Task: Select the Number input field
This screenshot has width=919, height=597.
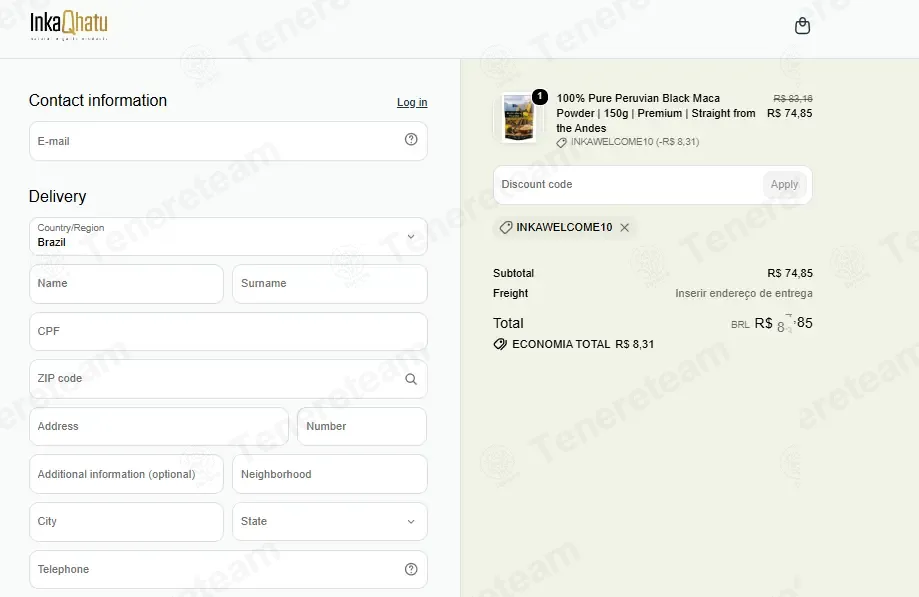Action: click(362, 427)
